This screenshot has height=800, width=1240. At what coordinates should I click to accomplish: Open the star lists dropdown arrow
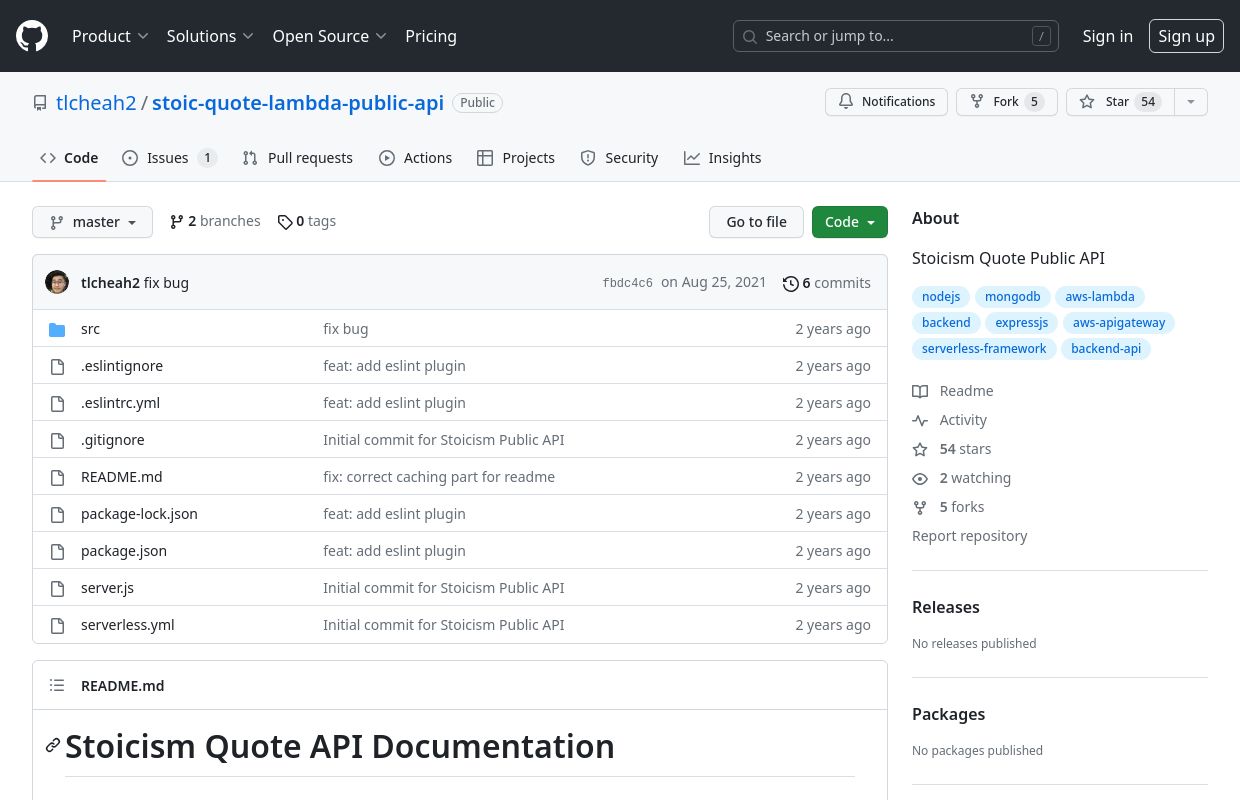click(x=1190, y=102)
